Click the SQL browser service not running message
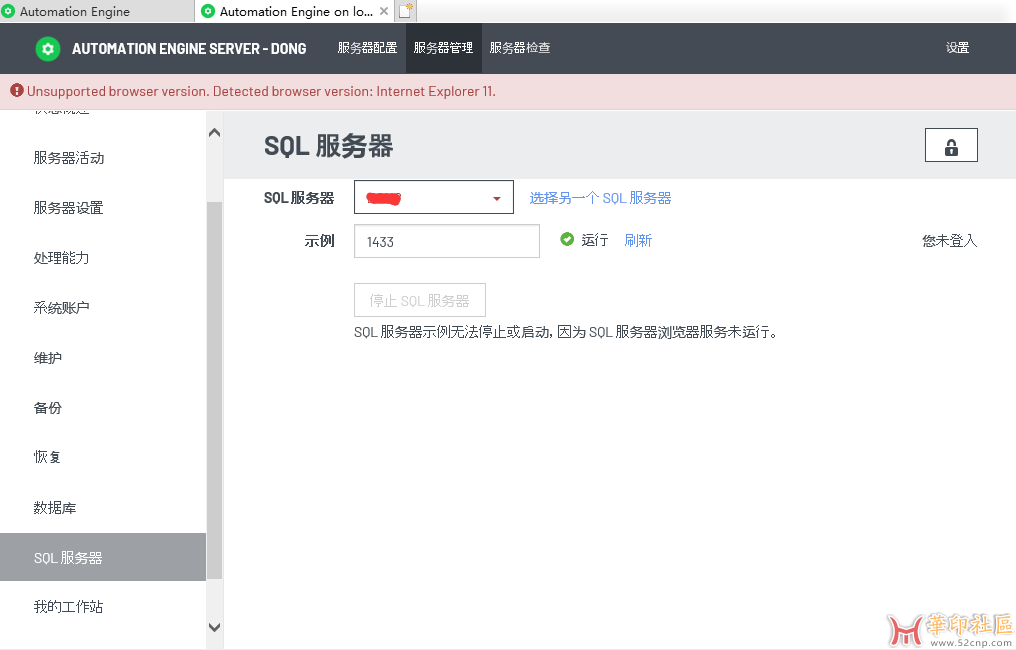 [x=566, y=332]
